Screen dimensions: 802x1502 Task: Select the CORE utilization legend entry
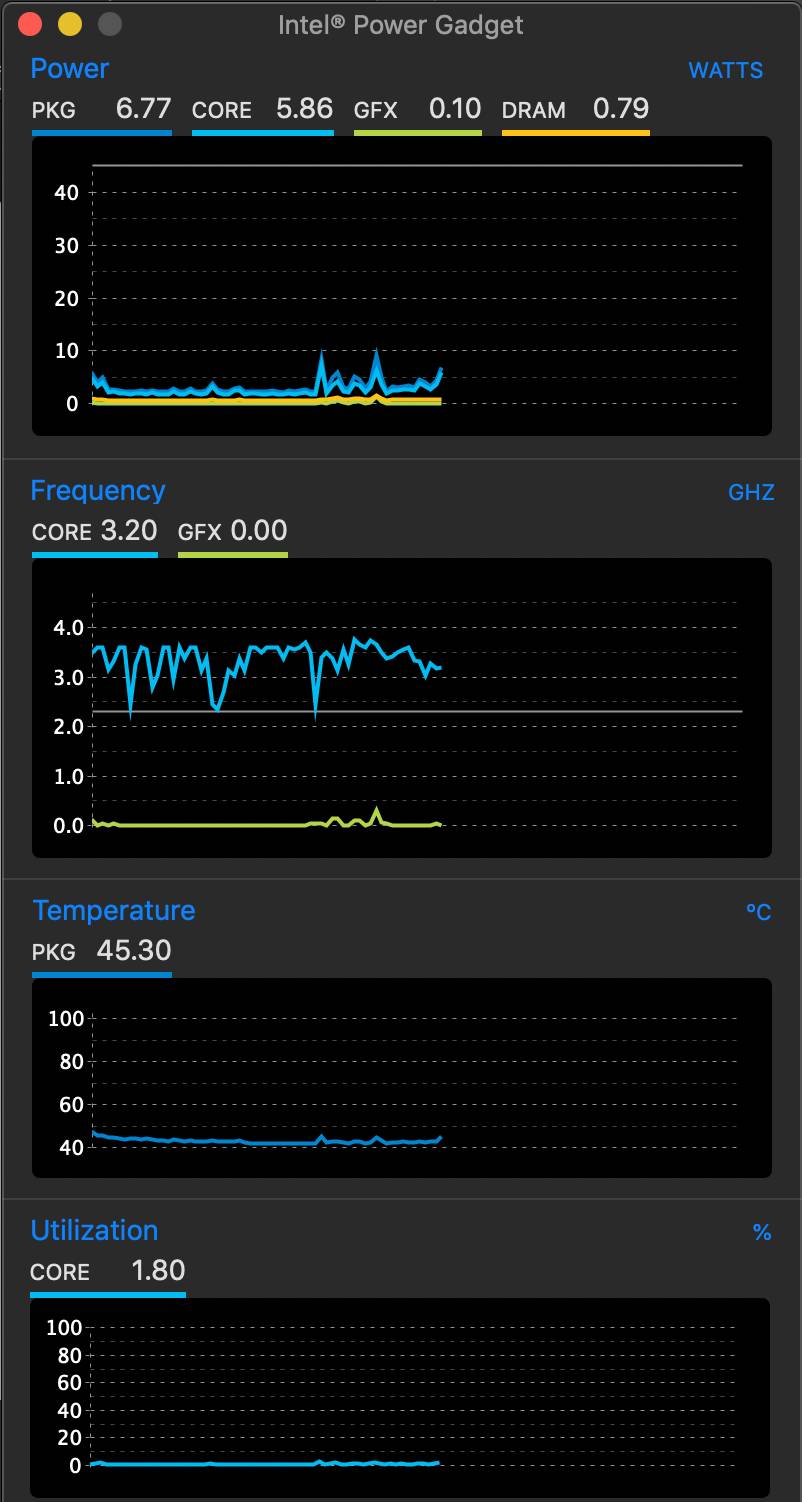pyautogui.click(x=107, y=1272)
